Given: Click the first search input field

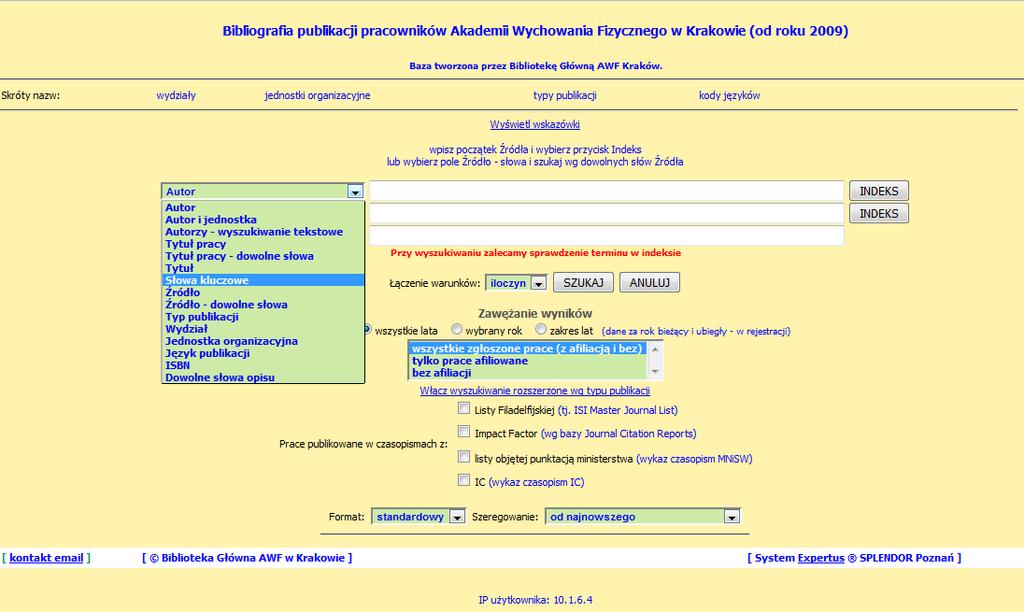Looking at the screenshot, I should [x=607, y=191].
